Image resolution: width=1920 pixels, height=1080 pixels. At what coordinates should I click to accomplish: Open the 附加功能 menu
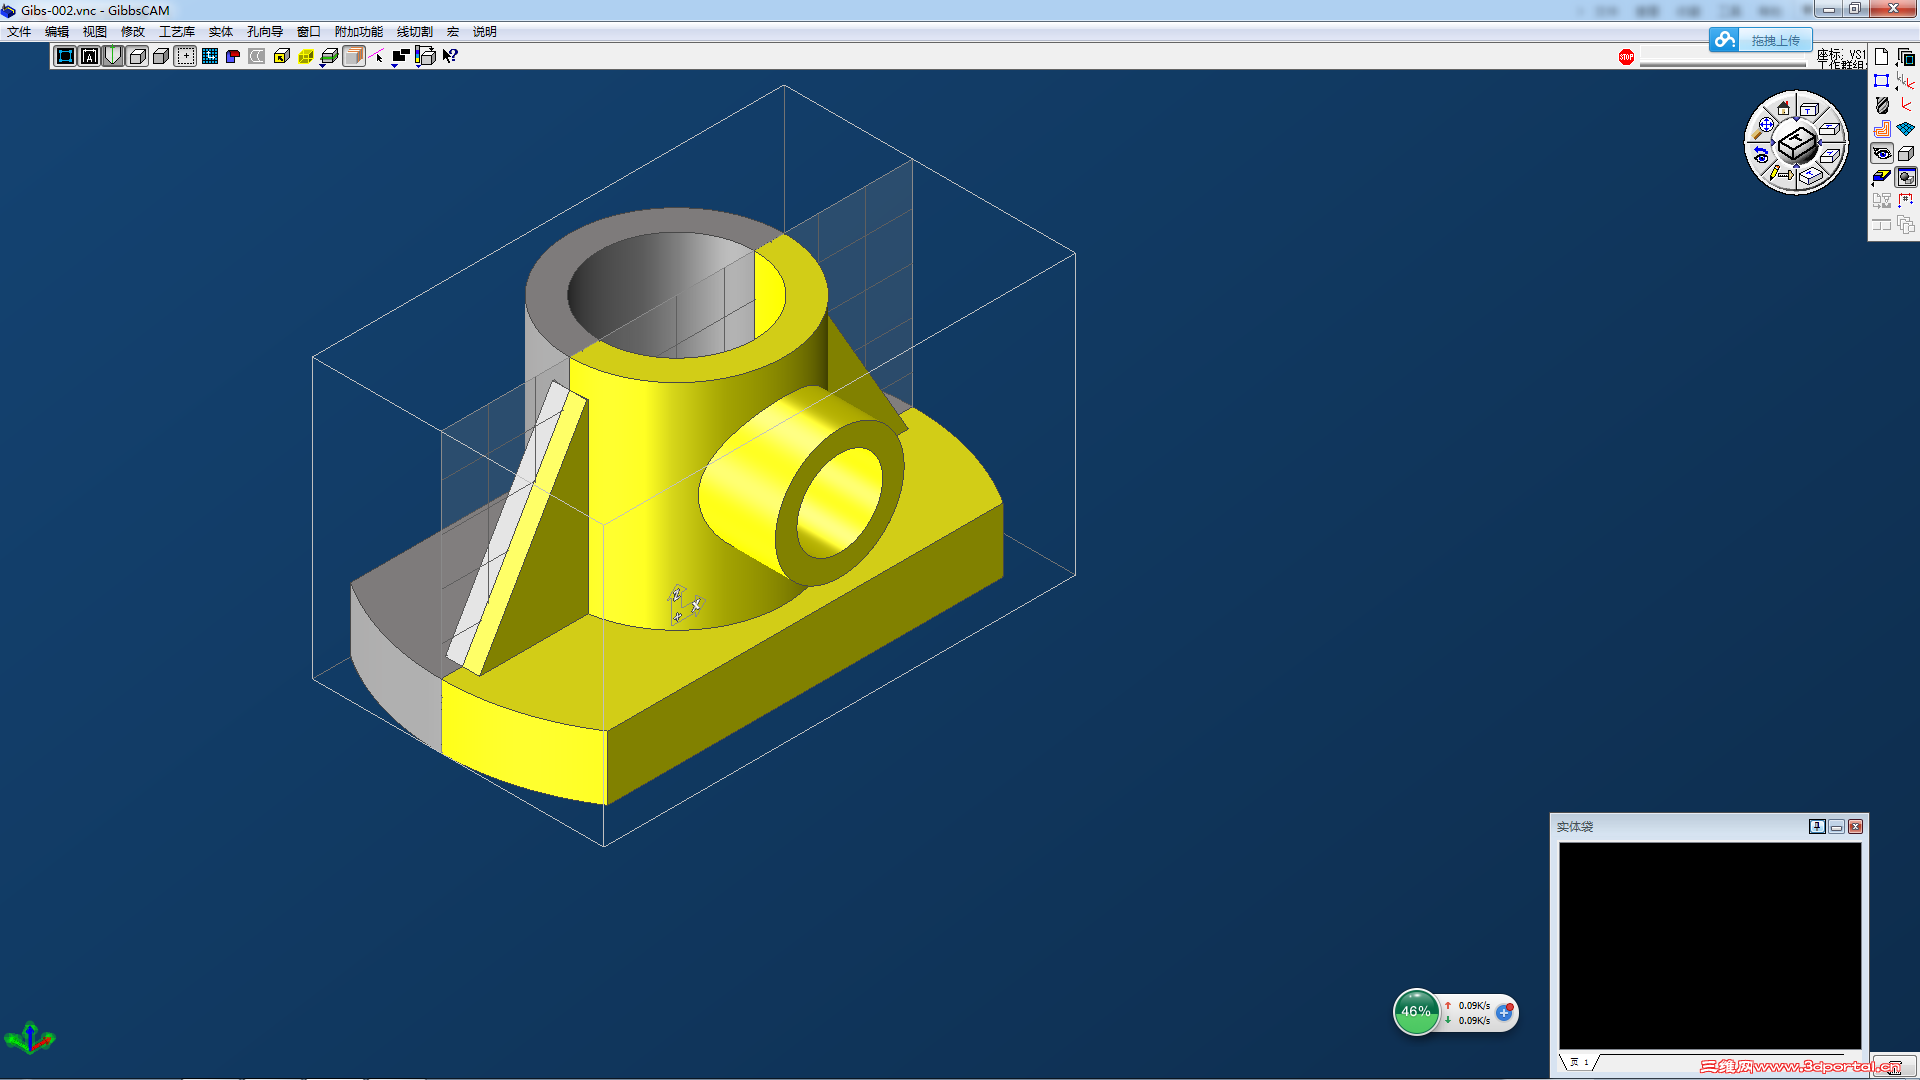point(359,32)
